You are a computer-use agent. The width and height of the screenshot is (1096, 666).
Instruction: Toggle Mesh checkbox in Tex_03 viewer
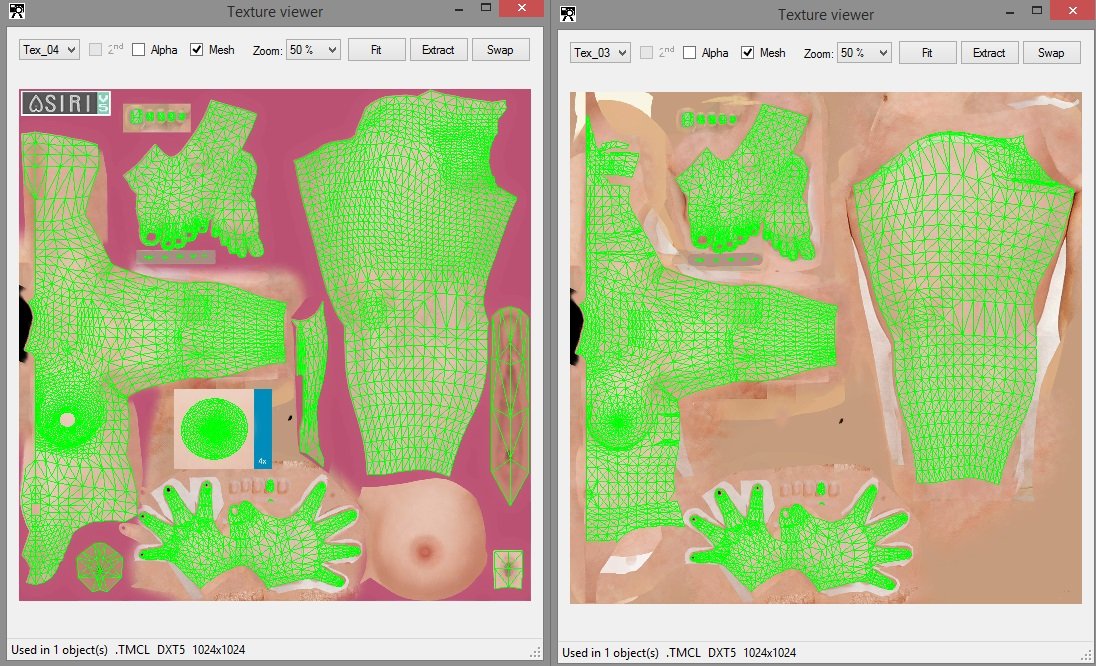[747, 52]
